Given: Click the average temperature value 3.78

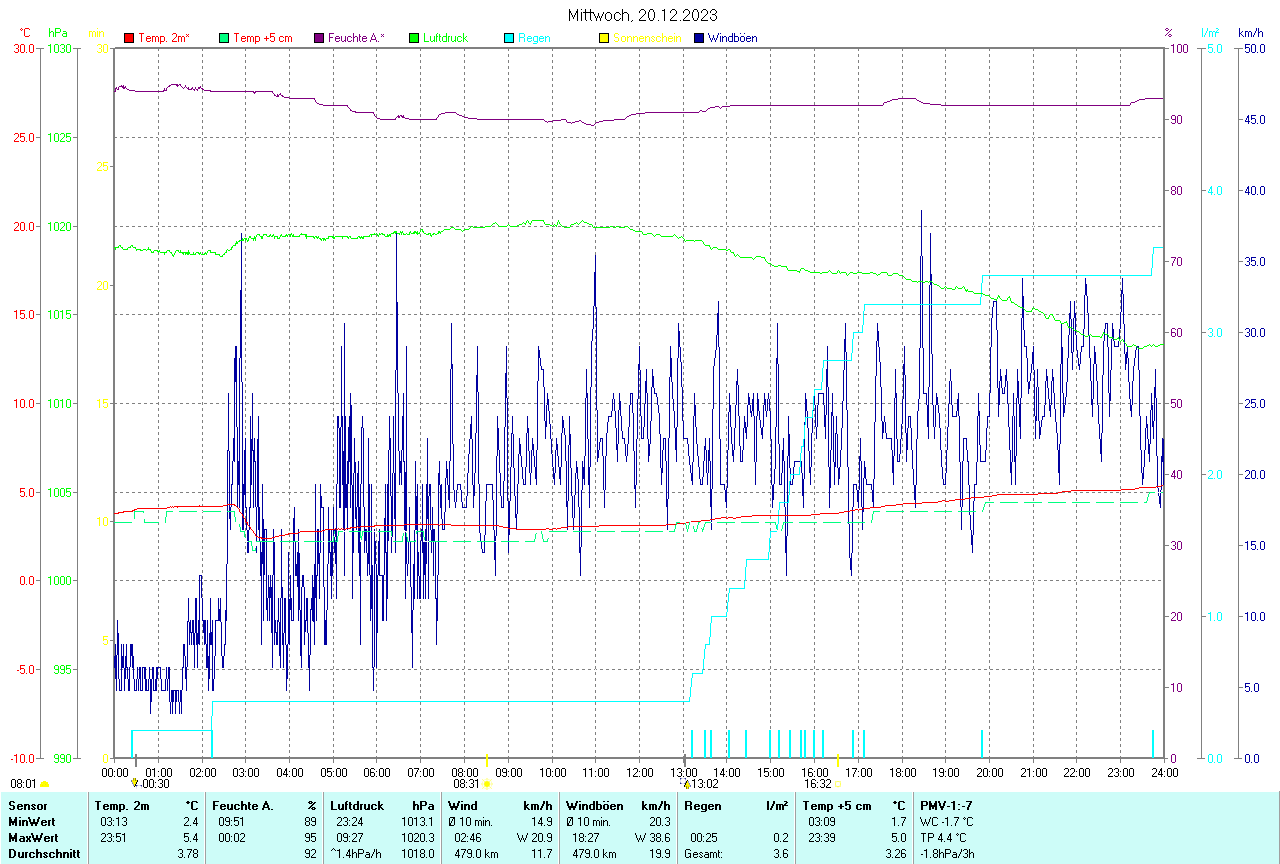Looking at the screenshot, I should (187, 853).
